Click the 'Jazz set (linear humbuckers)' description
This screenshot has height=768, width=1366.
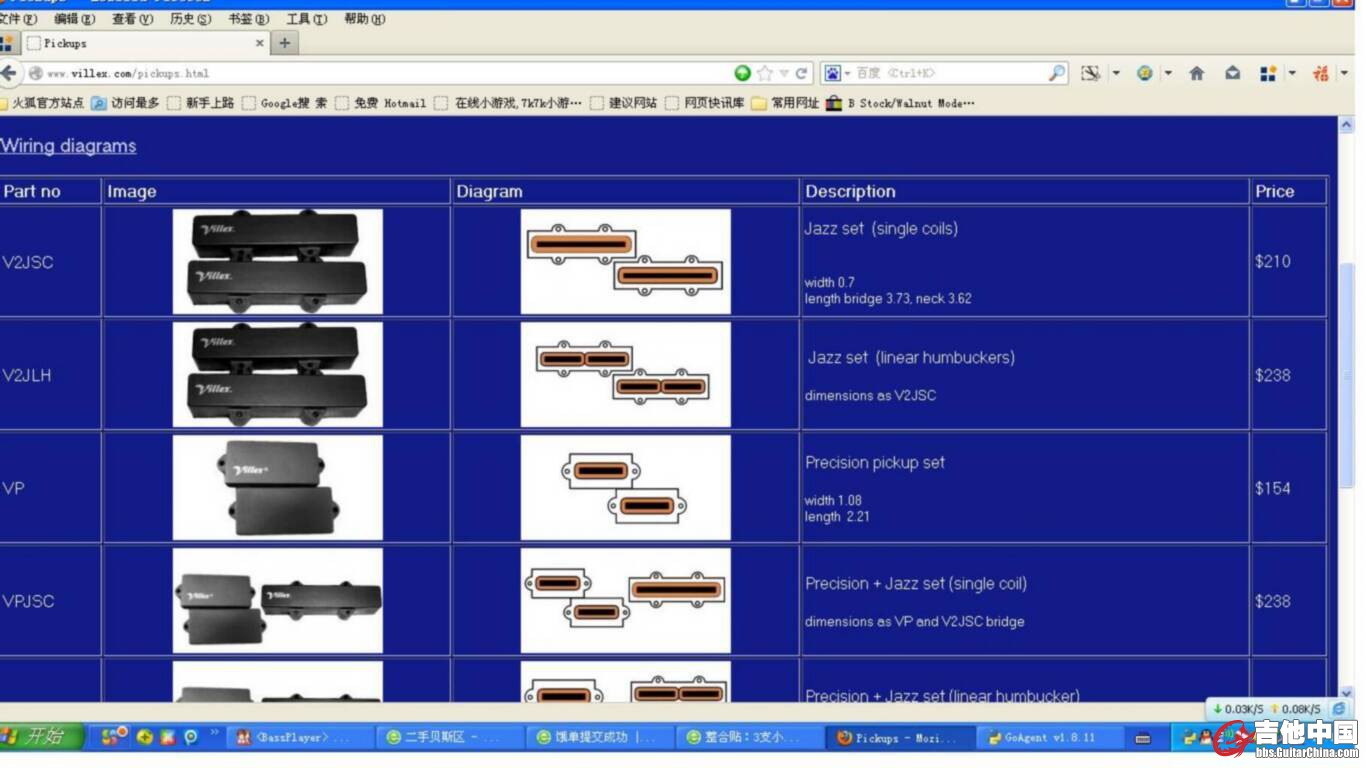(911, 357)
